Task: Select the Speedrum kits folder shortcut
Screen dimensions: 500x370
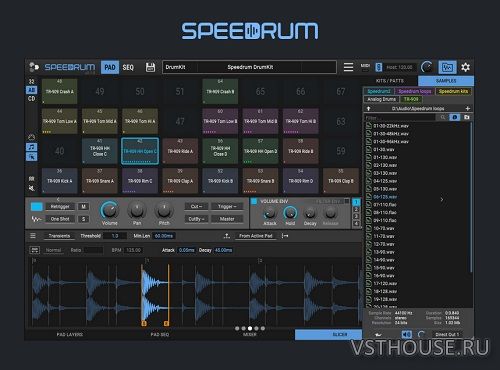Action: pos(453,91)
